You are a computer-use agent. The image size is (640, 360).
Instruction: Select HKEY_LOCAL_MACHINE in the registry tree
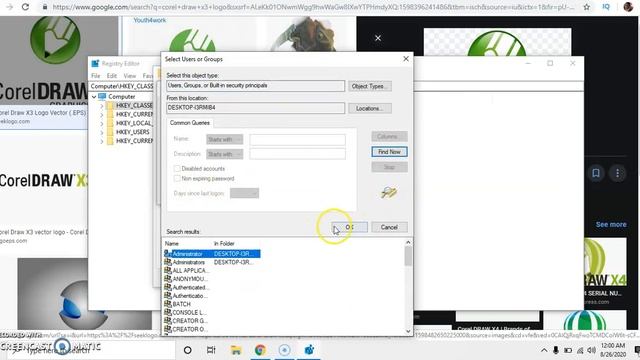(x=134, y=123)
